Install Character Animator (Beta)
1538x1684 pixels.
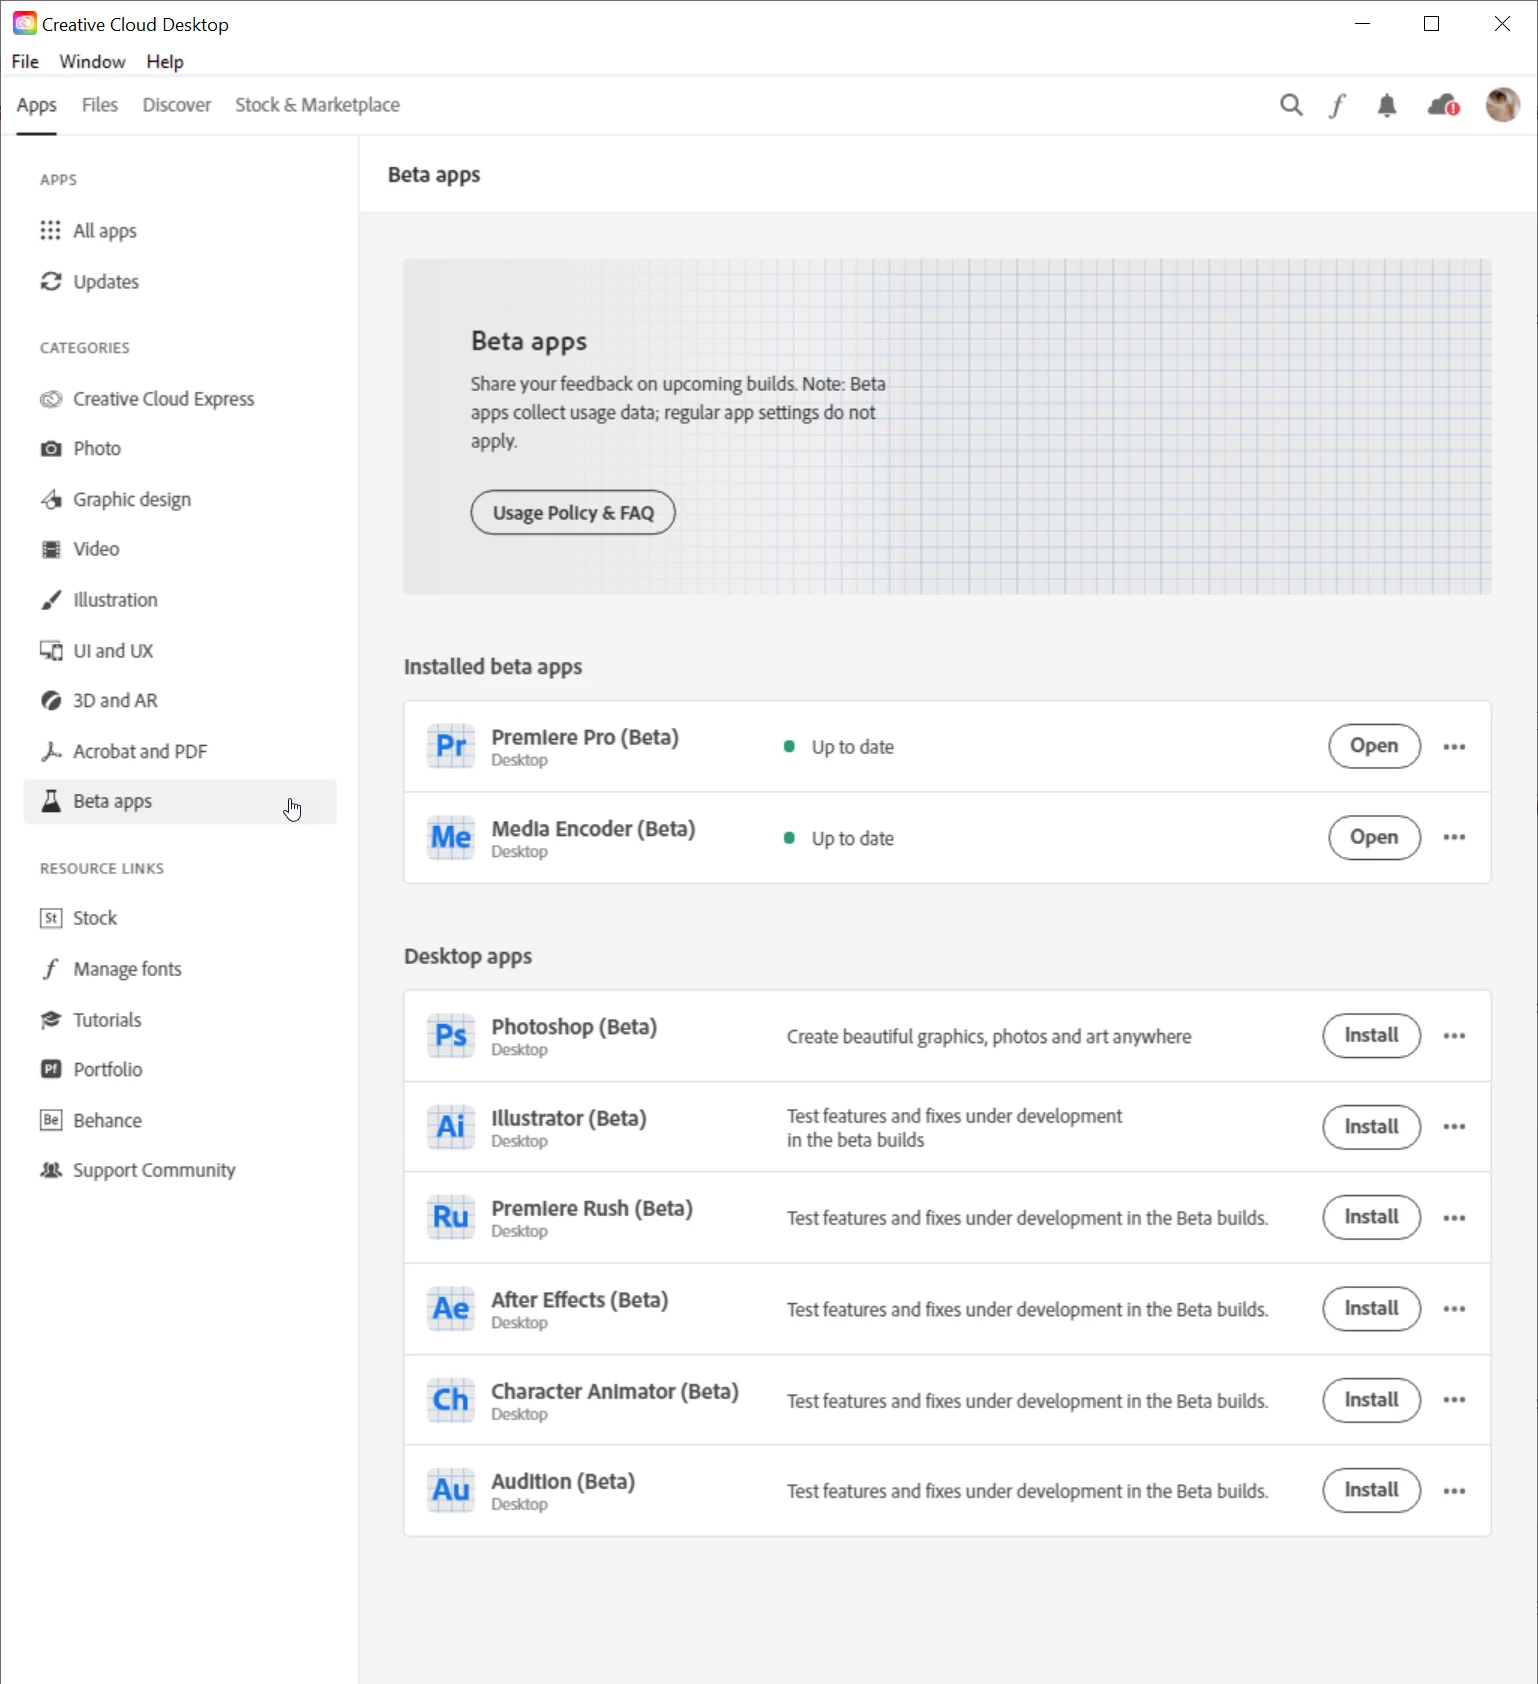click(x=1371, y=1400)
